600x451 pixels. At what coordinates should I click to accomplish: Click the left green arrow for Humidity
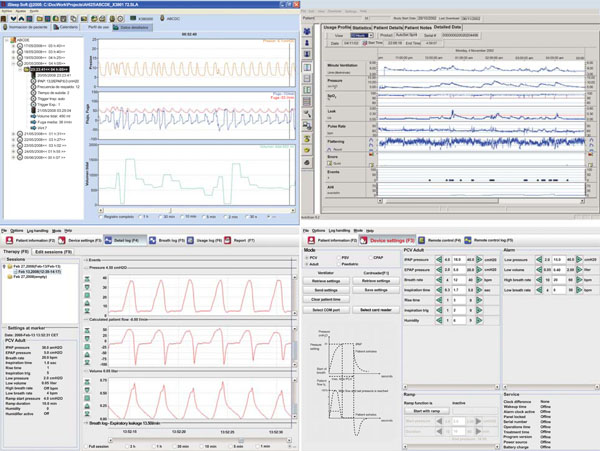pyautogui.click(x=439, y=321)
